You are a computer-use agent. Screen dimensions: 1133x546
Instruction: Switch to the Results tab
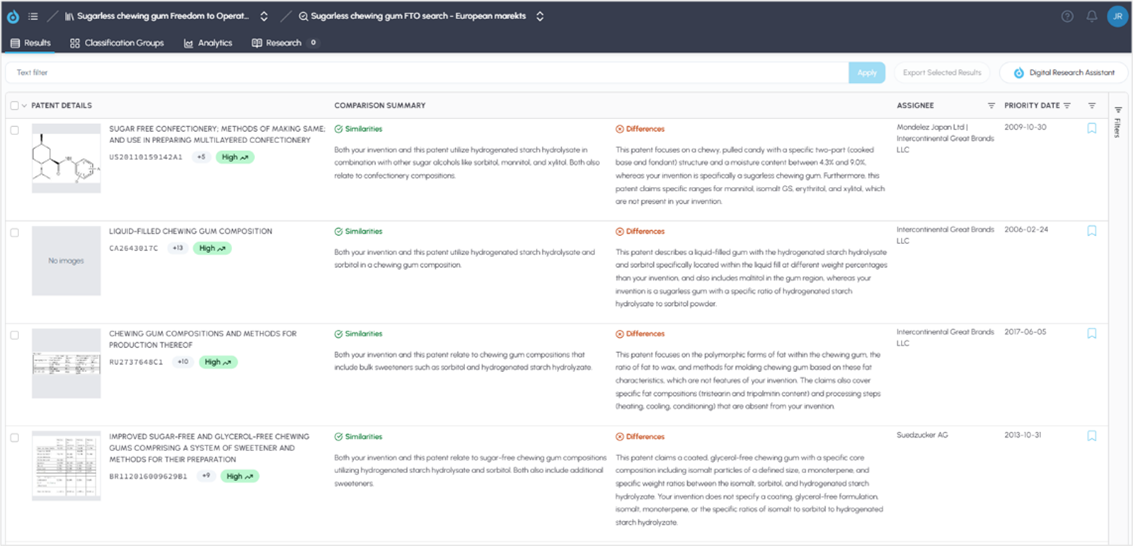click(x=30, y=43)
